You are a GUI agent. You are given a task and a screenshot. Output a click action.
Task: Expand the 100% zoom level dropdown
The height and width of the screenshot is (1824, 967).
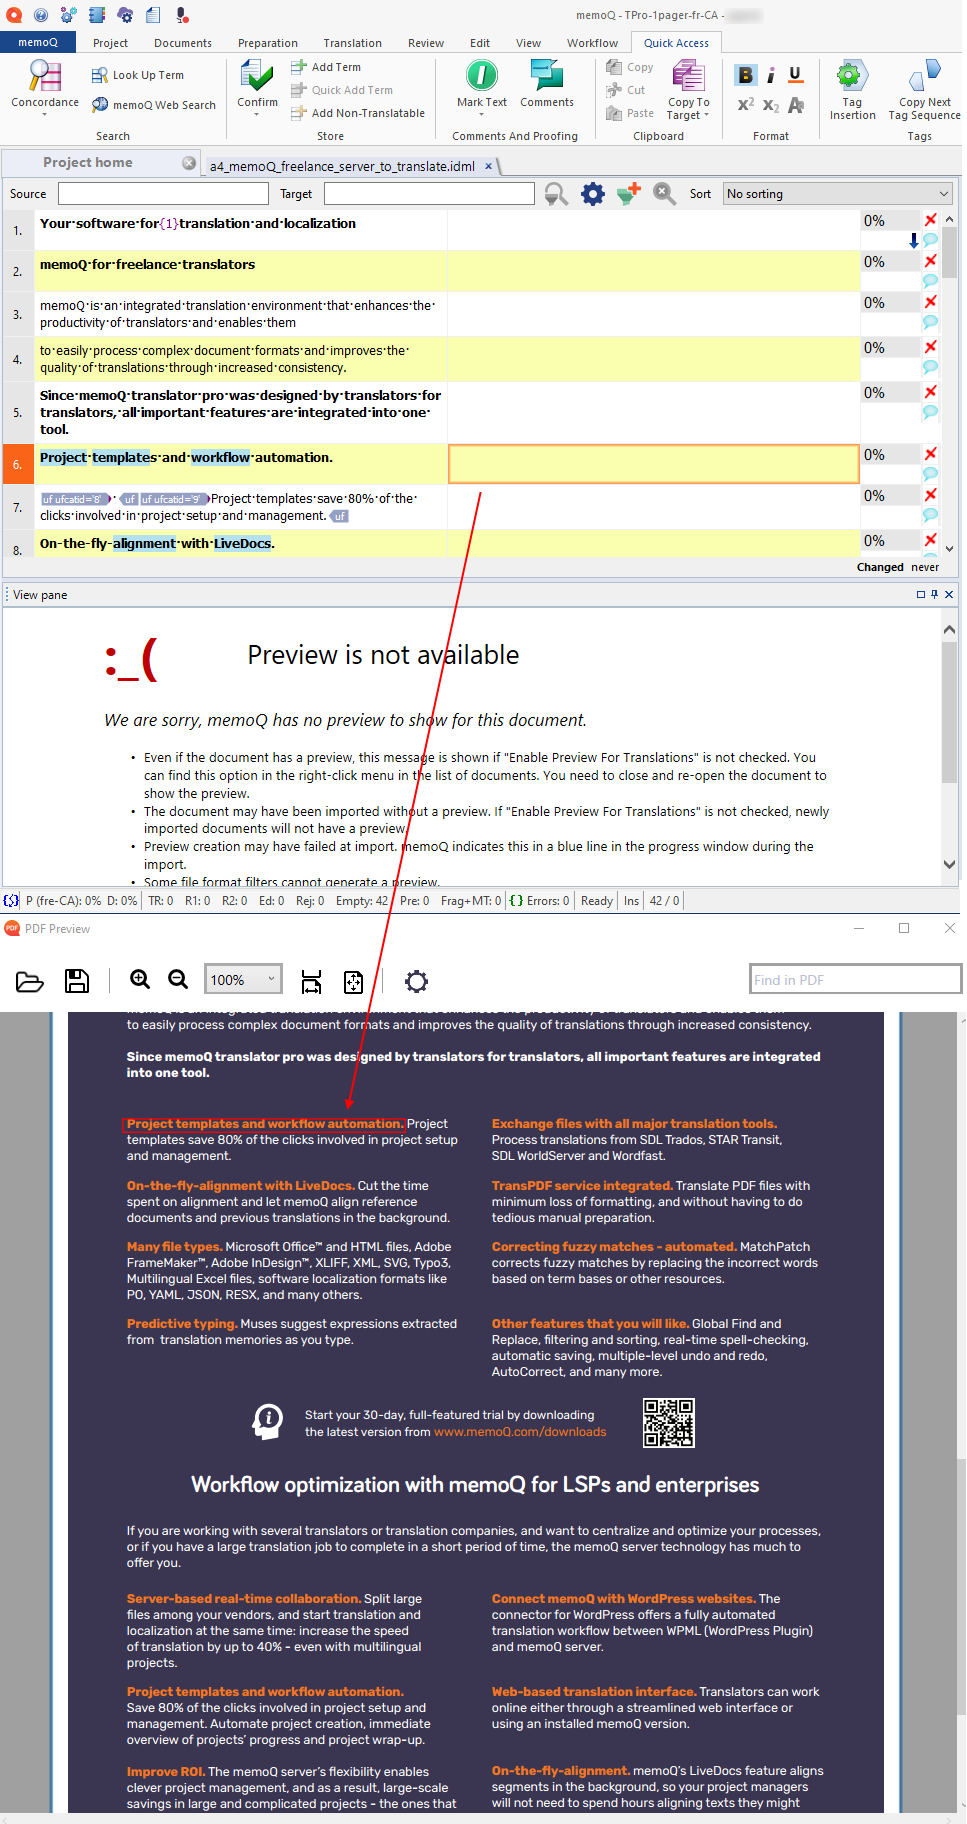point(243,980)
